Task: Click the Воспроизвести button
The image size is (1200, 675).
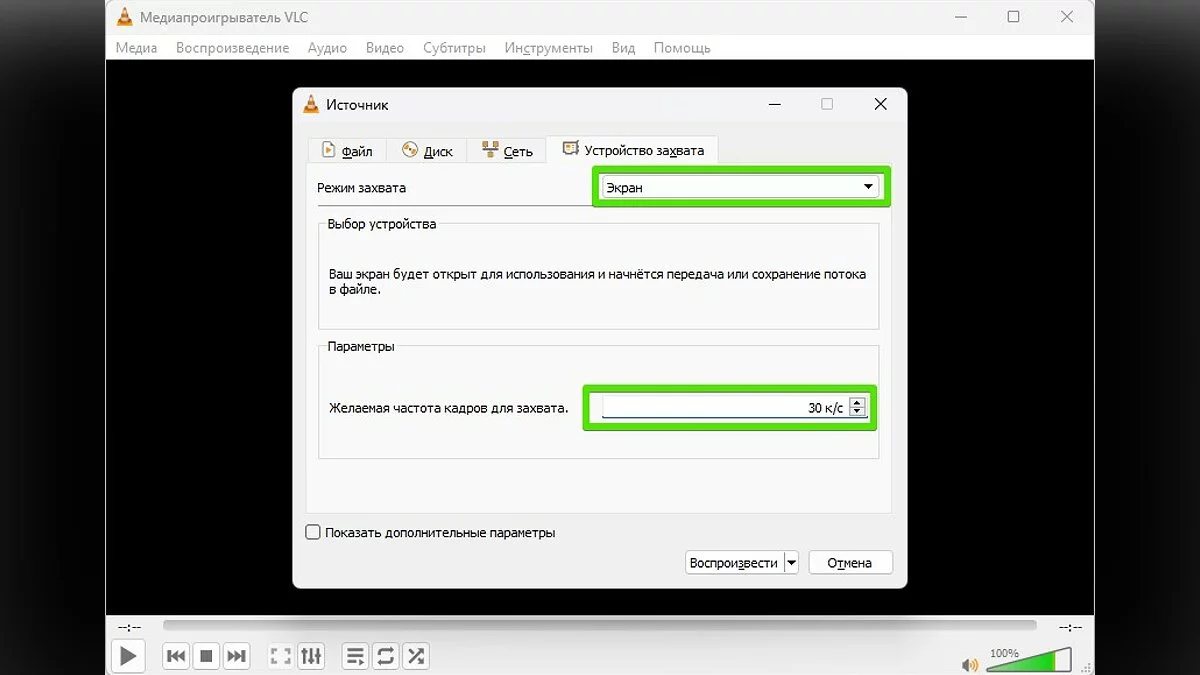Action: point(734,563)
